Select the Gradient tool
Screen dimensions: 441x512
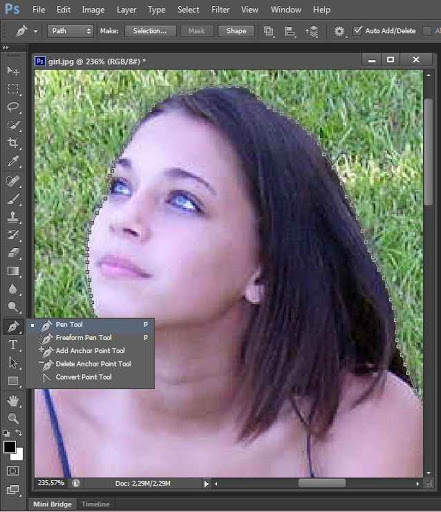click(13, 271)
